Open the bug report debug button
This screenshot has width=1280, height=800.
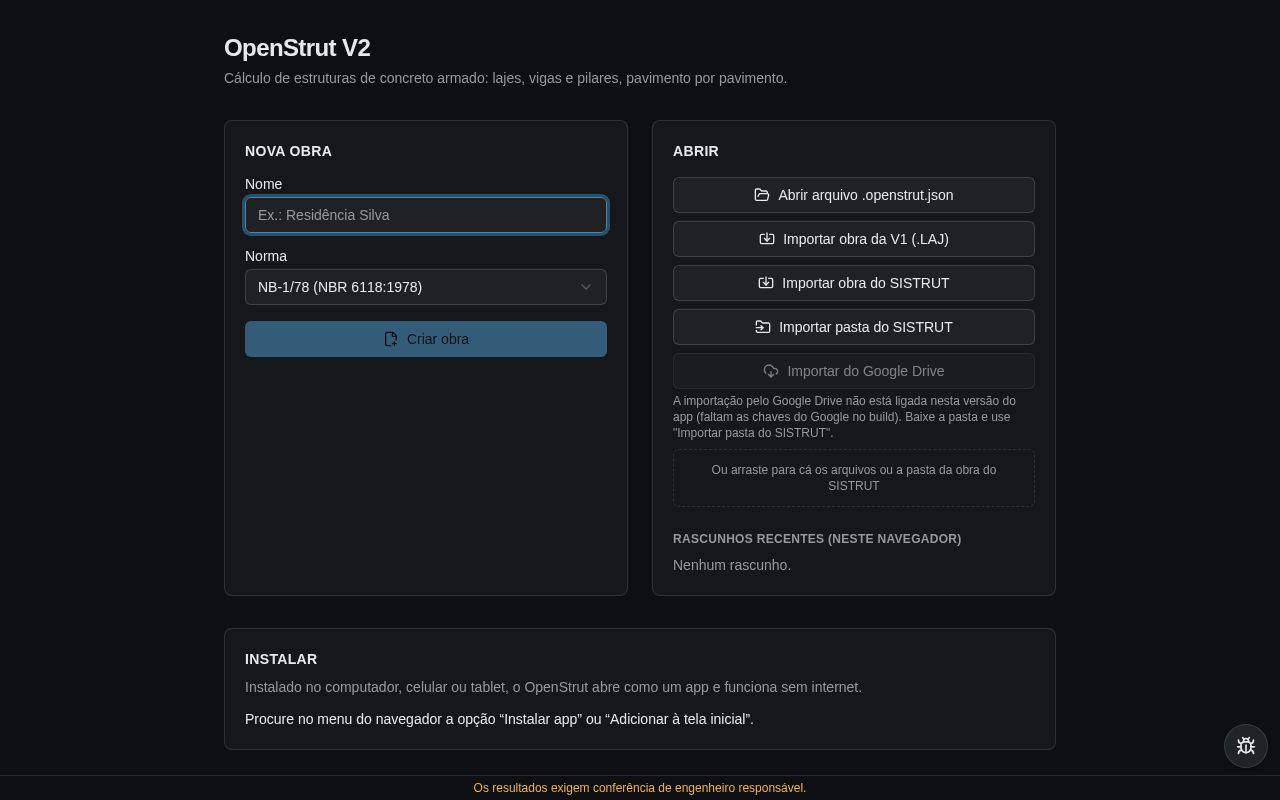point(1246,746)
